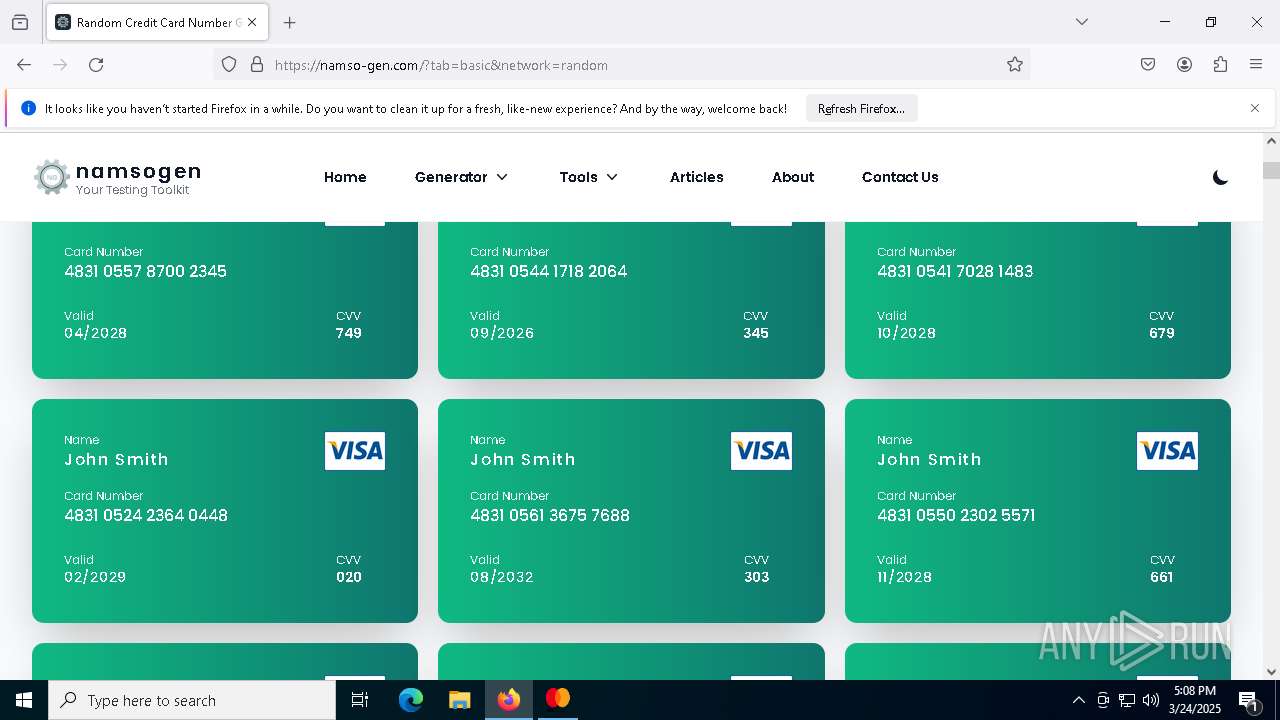
Task: Show hidden system tray icons
Action: pyautogui.click(x=1078, y=700)
